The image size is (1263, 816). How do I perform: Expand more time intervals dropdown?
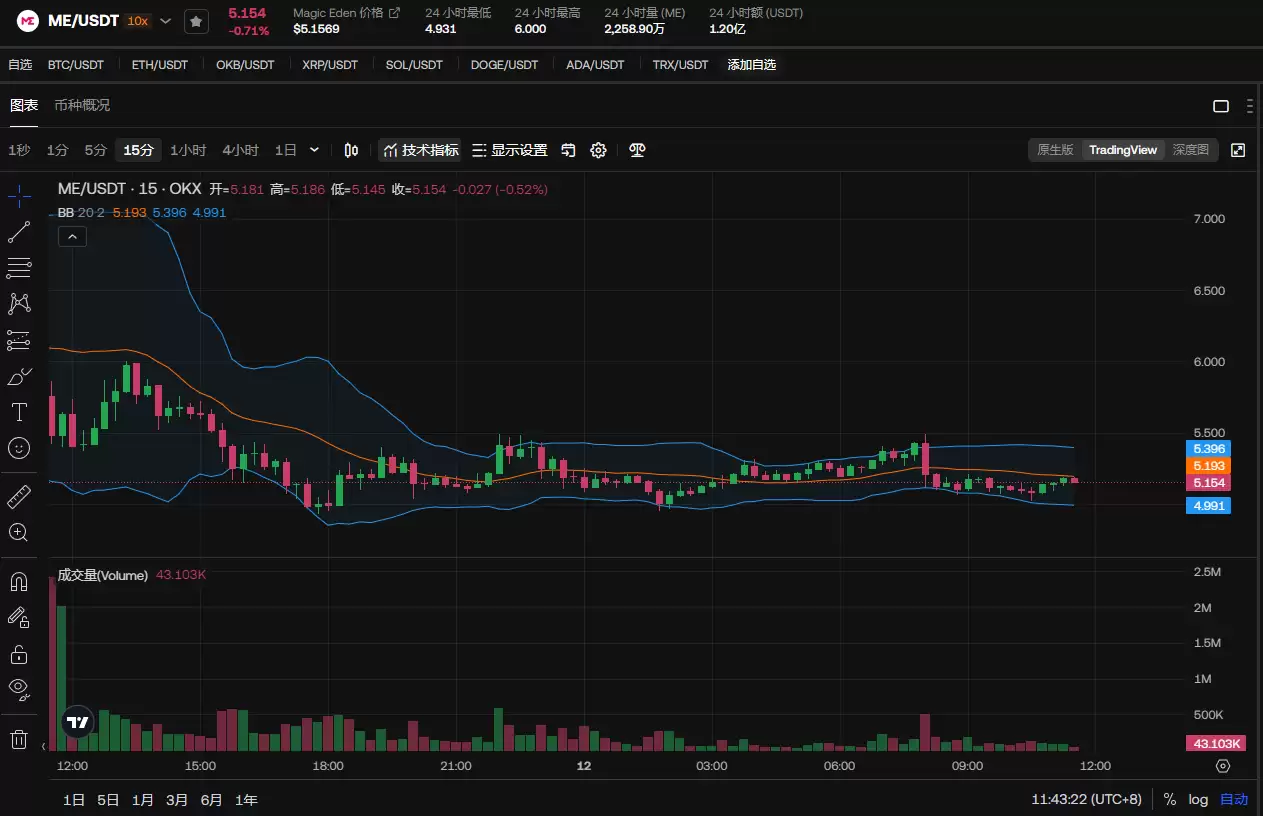(x=315, y=150)
